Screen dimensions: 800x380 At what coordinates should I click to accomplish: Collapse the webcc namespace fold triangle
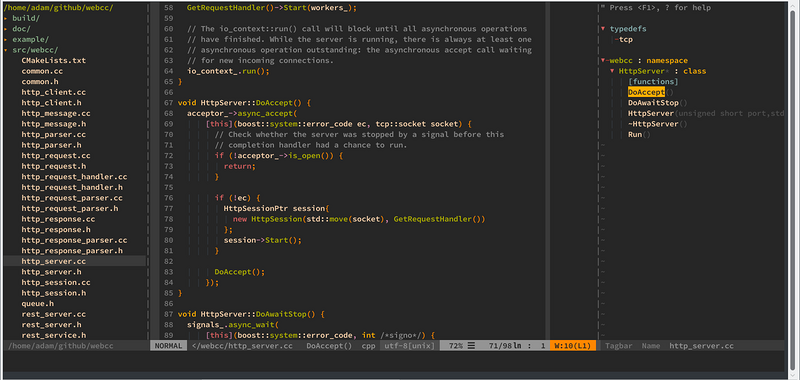pos(603,61)
